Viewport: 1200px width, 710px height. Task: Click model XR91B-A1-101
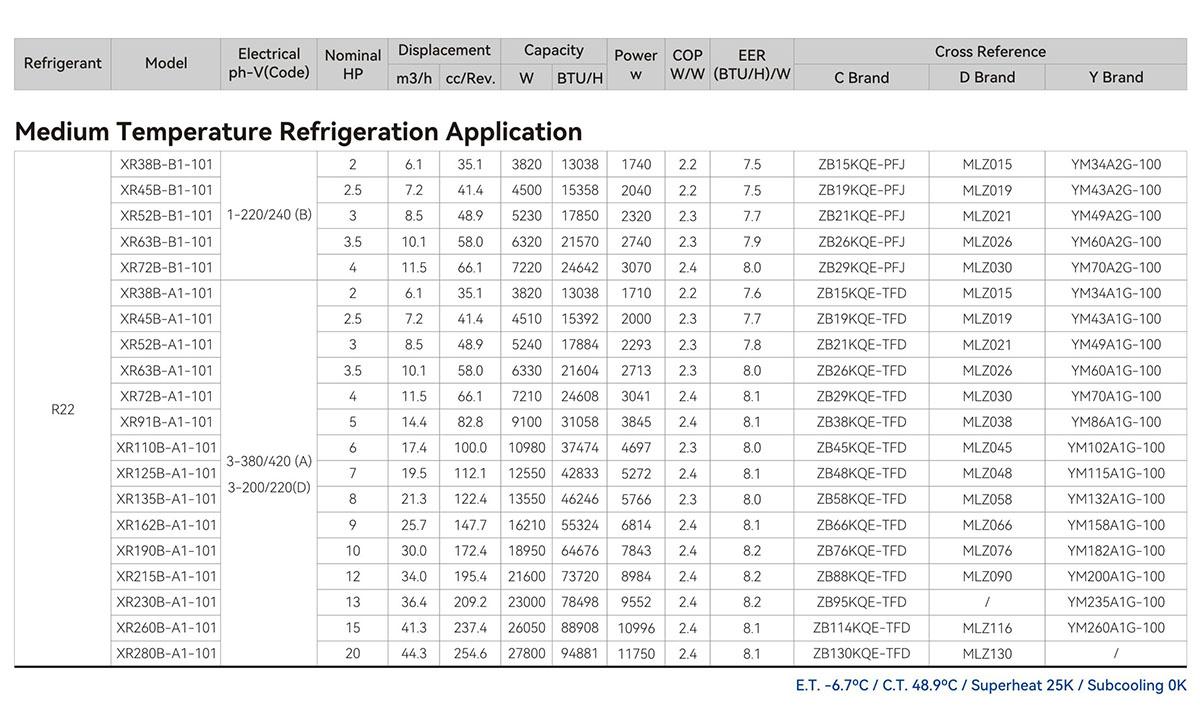pyautogui.click(x=166, y=422)
